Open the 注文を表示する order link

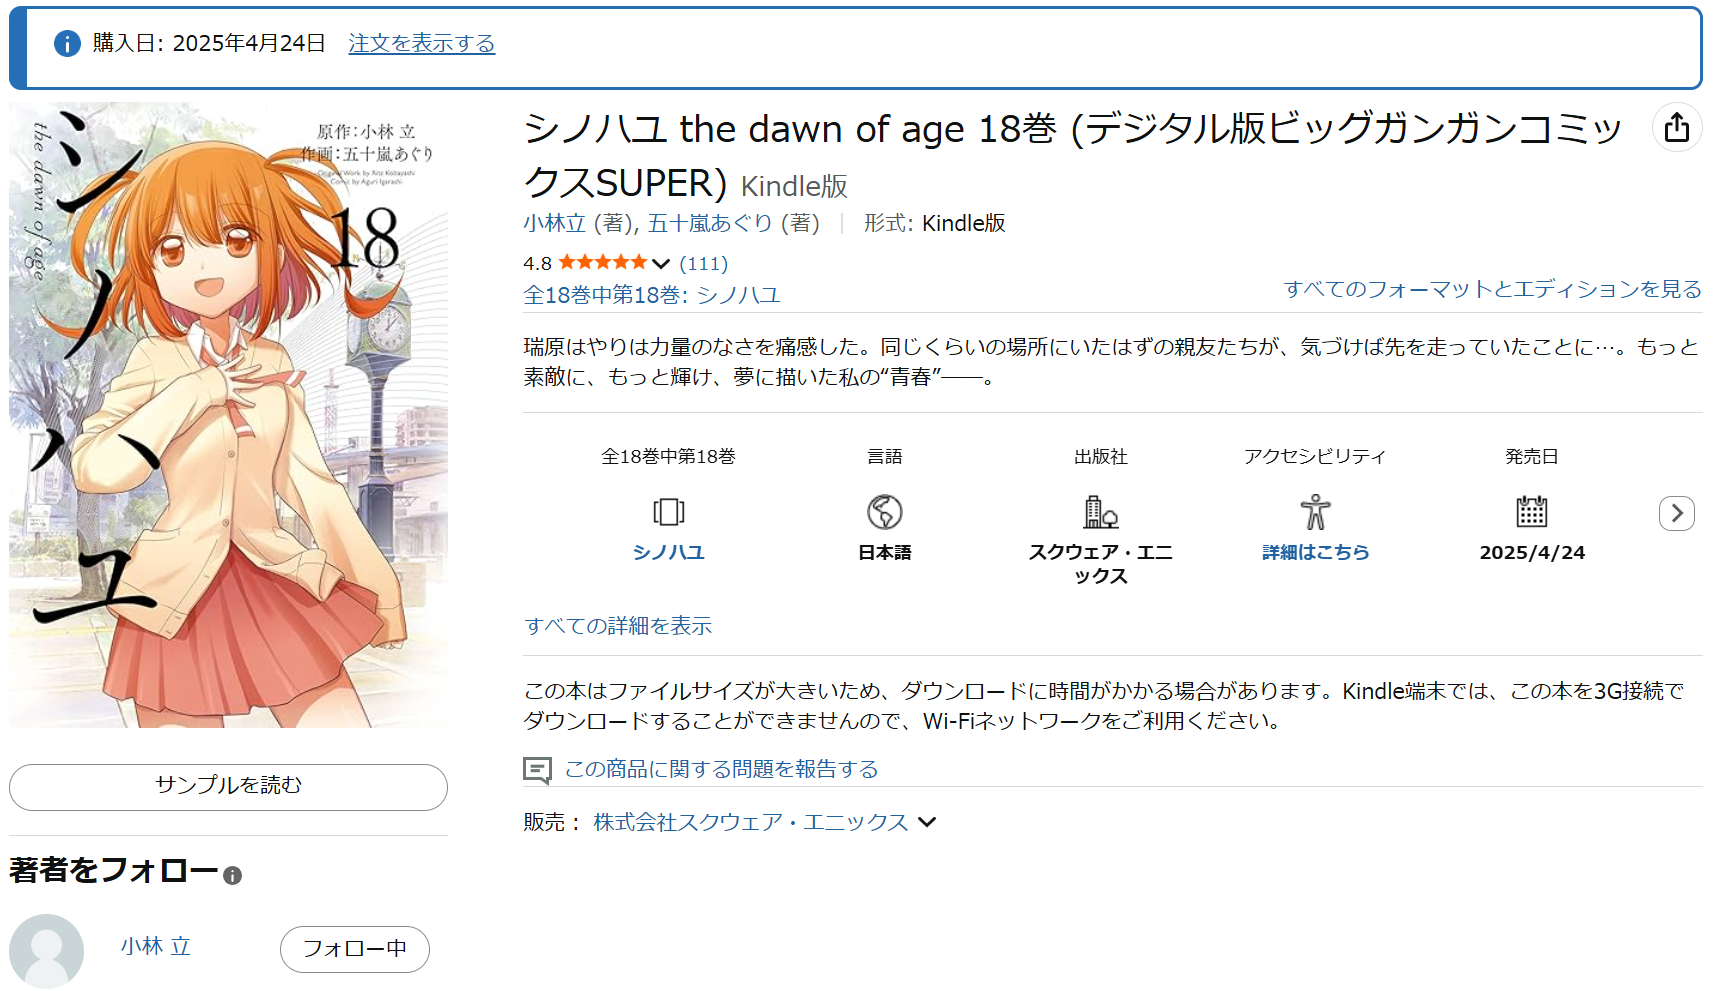(x=421, y=44)
